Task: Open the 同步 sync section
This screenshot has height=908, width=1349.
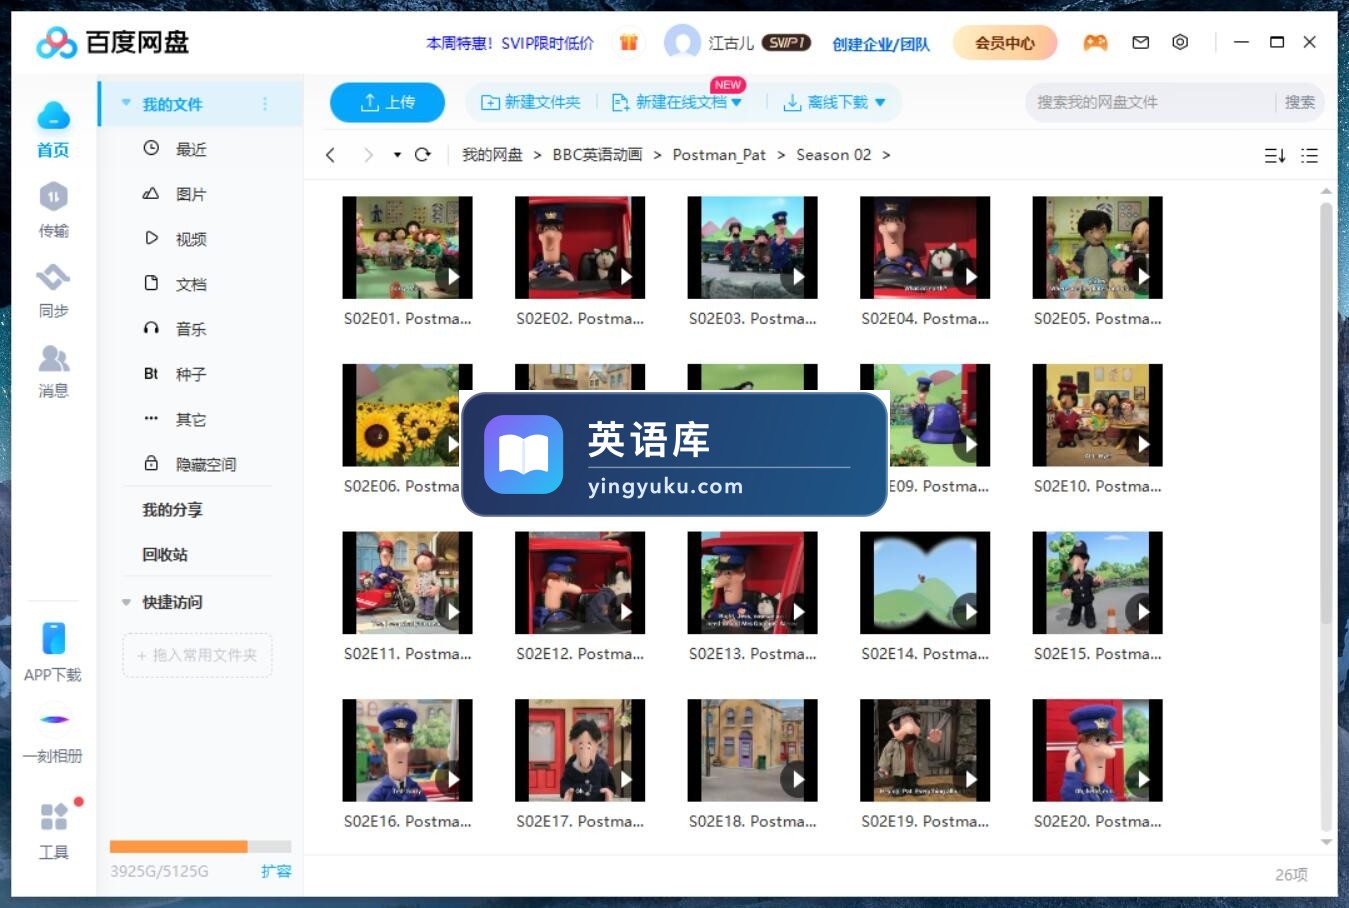Action: tap(53, 291)
